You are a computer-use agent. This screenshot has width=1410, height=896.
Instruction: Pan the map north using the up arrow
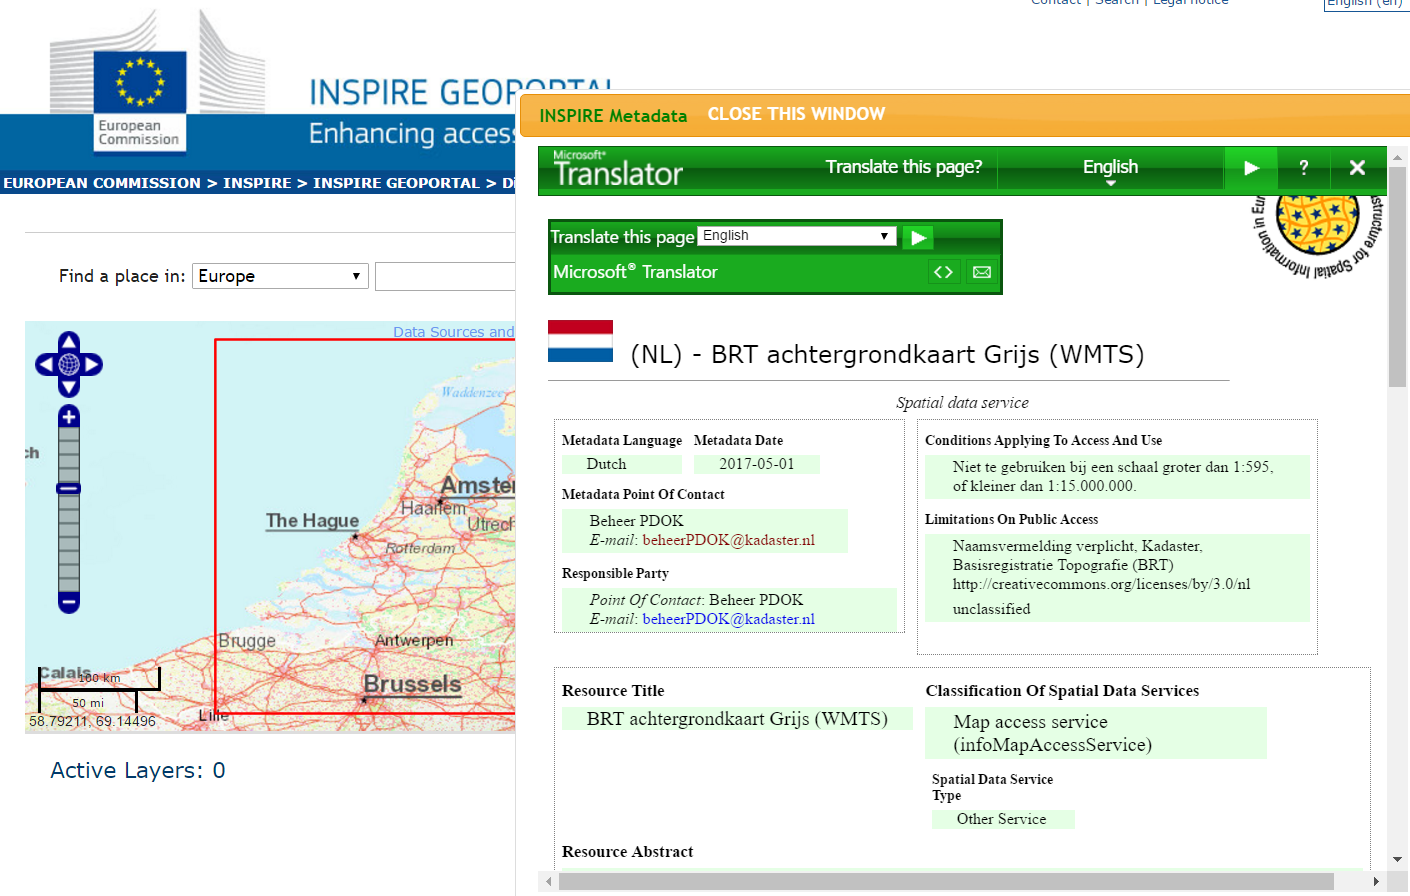69,343
